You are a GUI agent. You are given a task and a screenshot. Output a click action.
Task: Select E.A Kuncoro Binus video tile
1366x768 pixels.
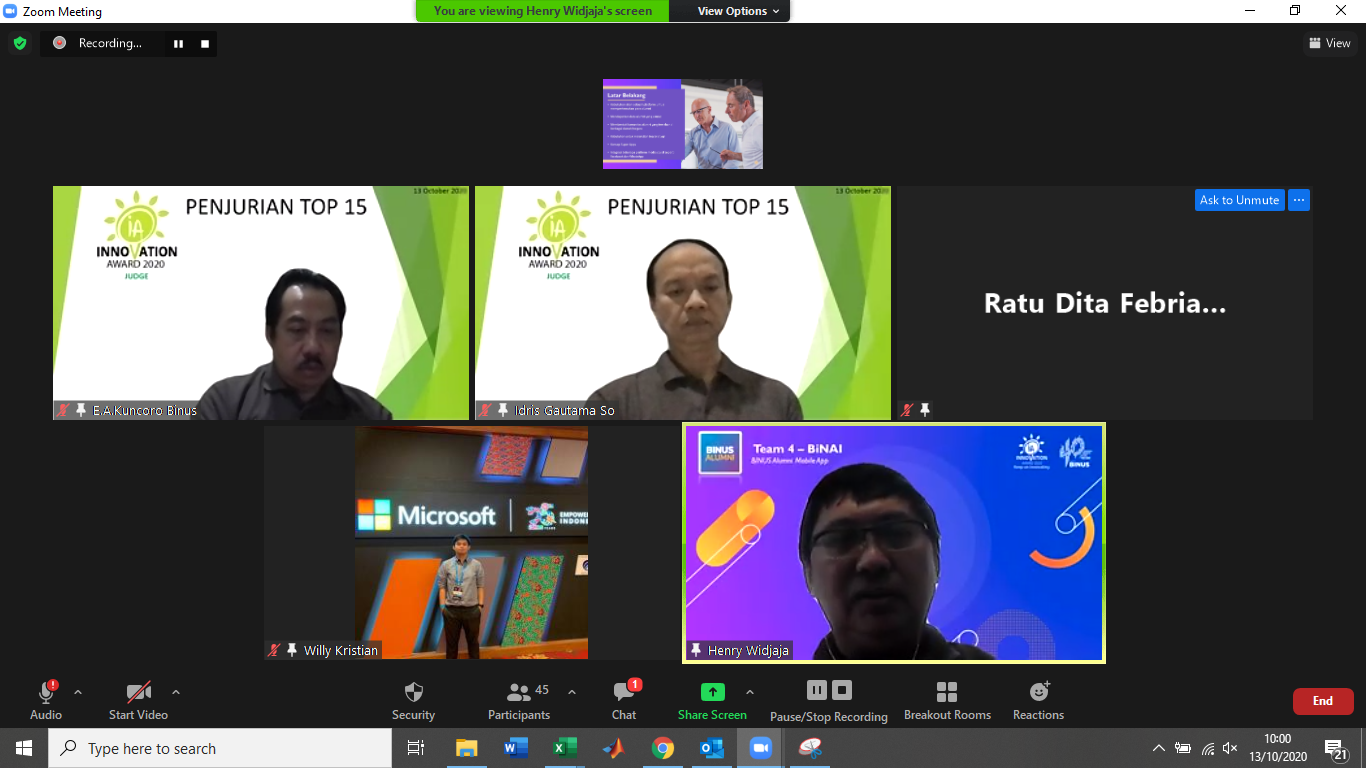[x=261, y=303]
